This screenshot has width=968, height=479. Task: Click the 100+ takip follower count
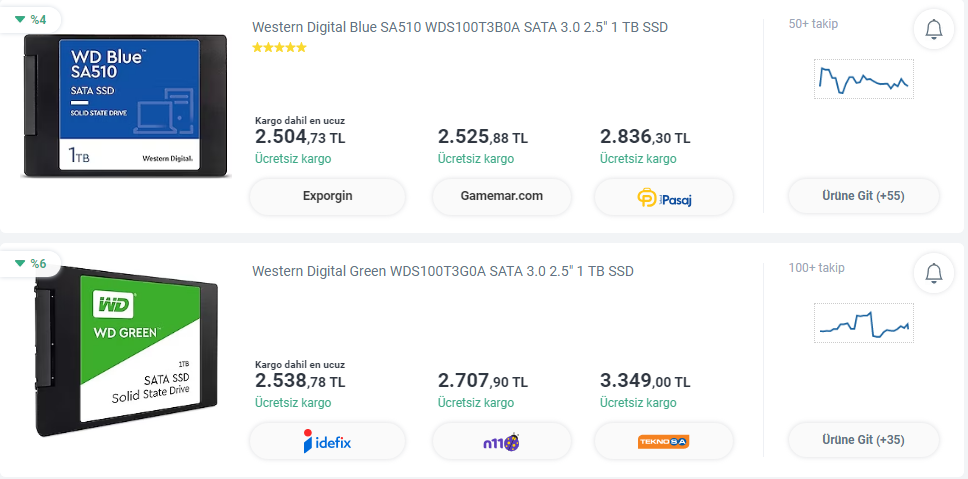(816, 268)
